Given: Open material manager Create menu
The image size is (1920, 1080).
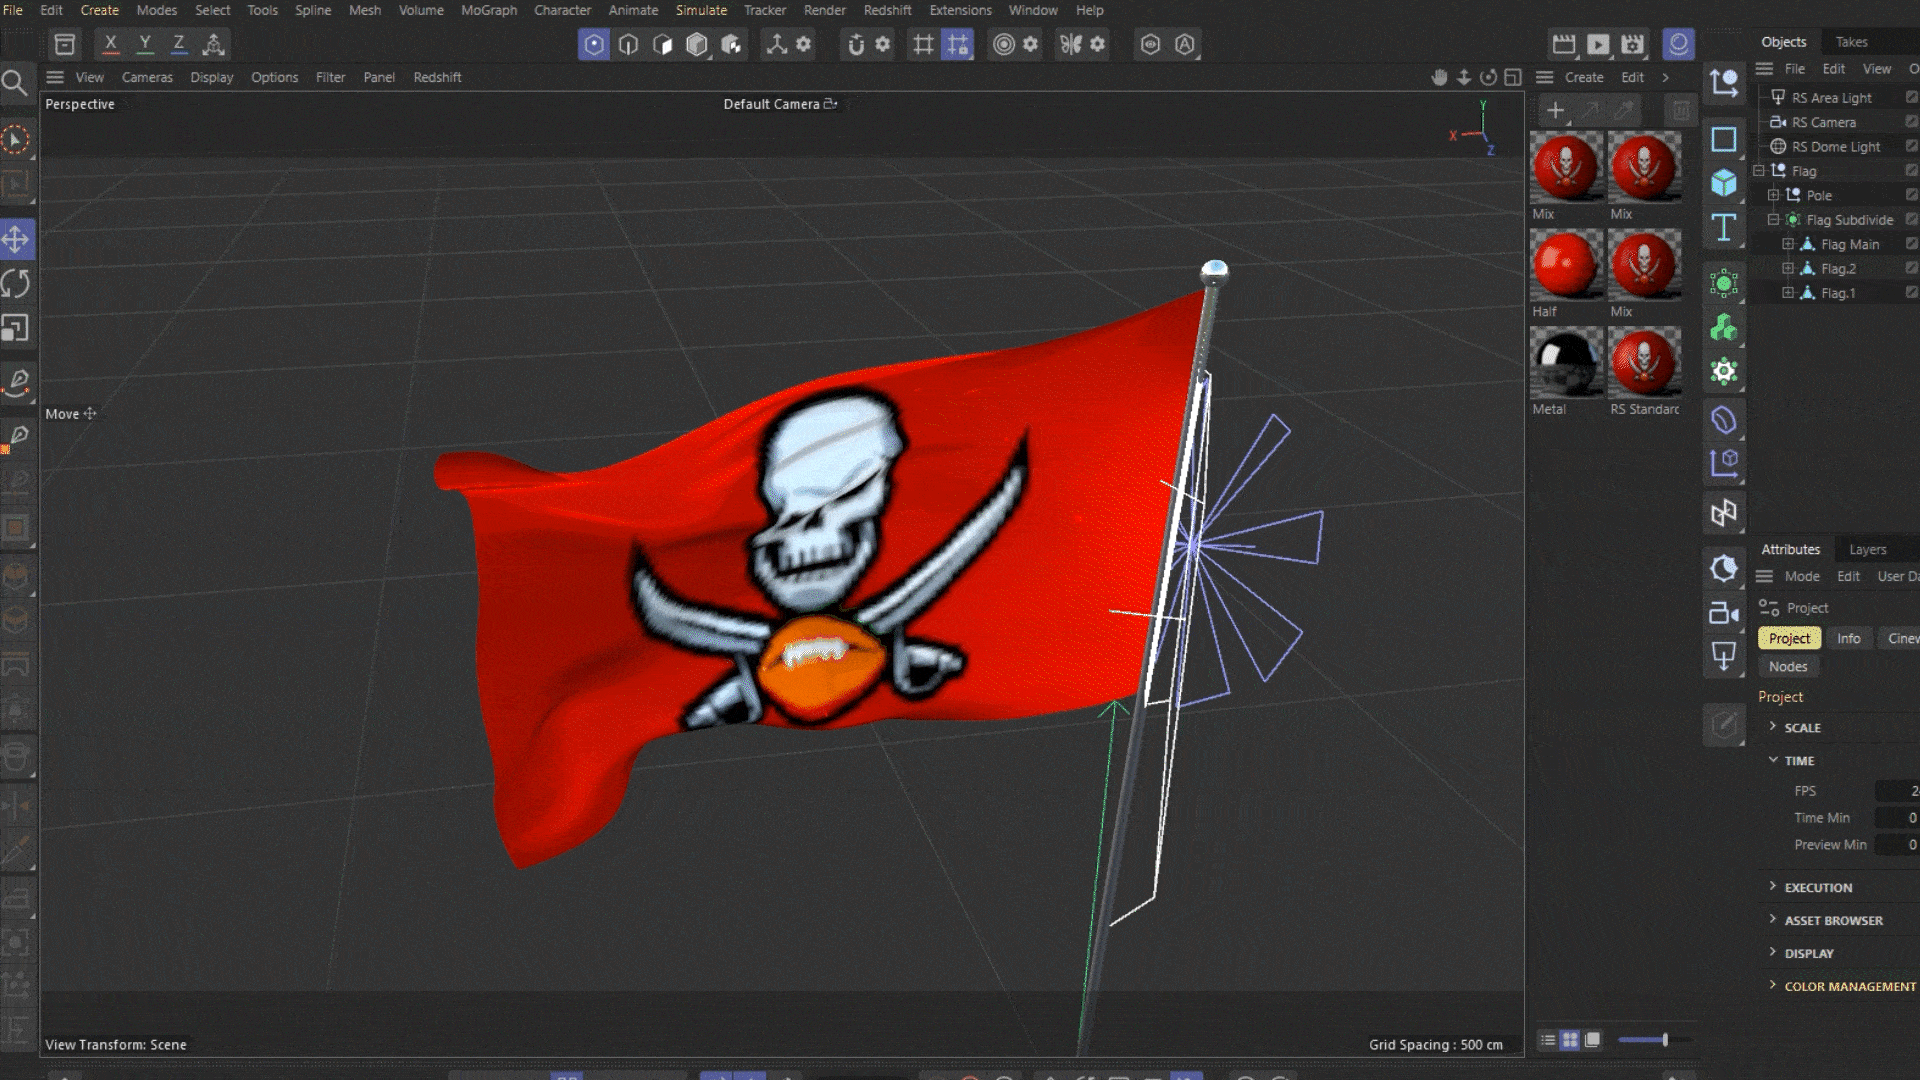Looking at the screenshot, I should (1584, 77).
